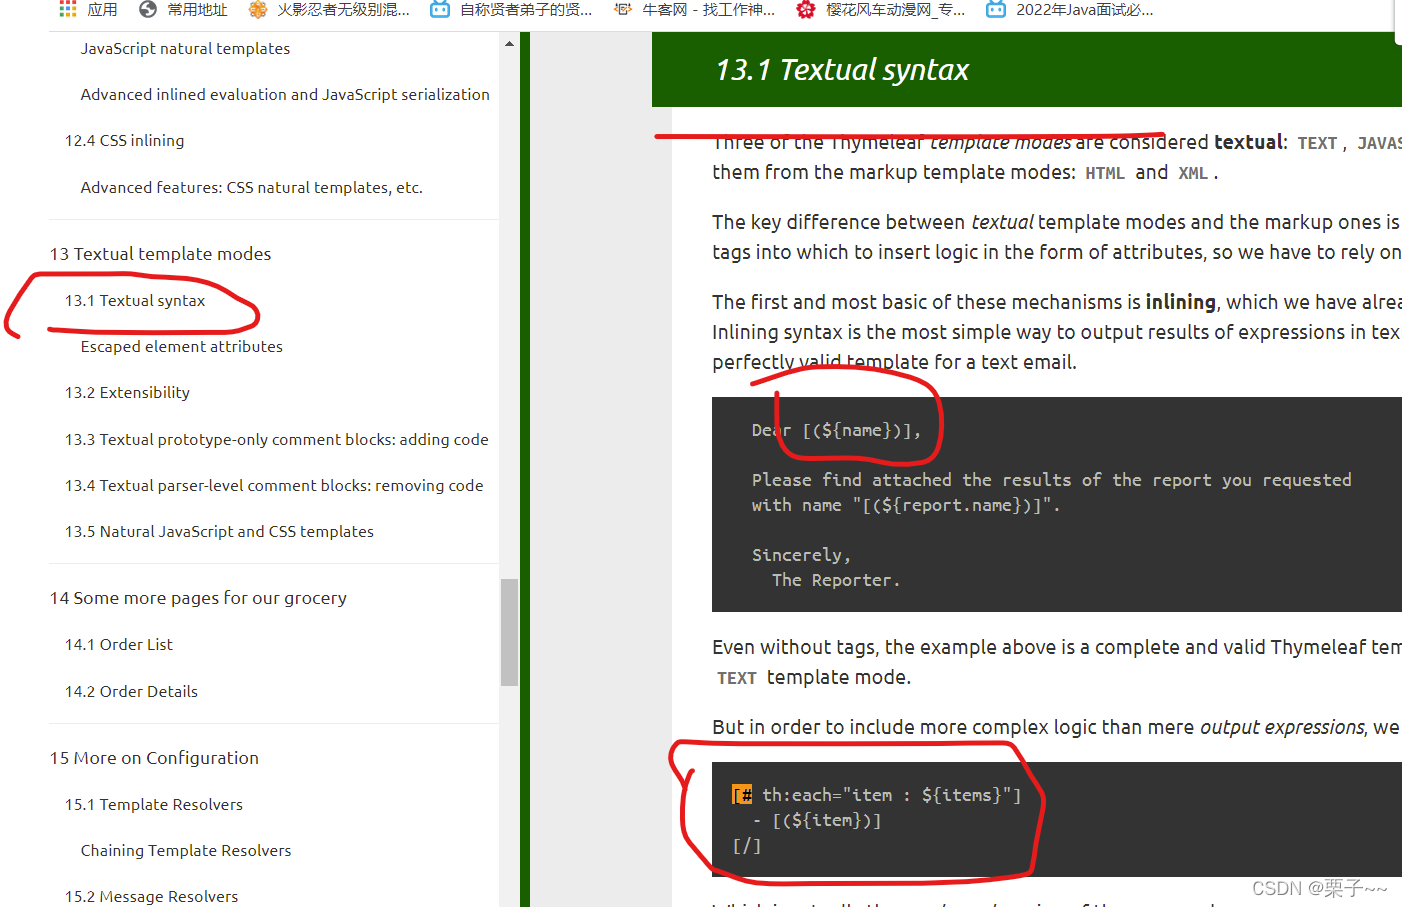Viewport: 1402px width, 907px height.
Task: Click the 牛客网 bookmark favicon
Action: [x=622, y=9]
